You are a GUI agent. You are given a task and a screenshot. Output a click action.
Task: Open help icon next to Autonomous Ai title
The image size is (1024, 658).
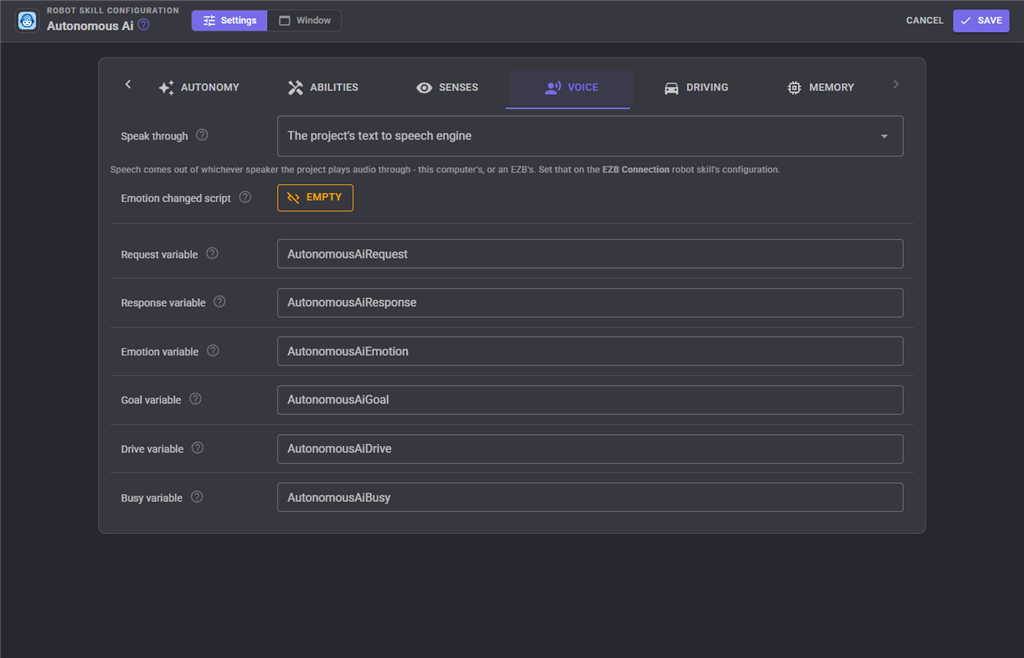point(144,25)
